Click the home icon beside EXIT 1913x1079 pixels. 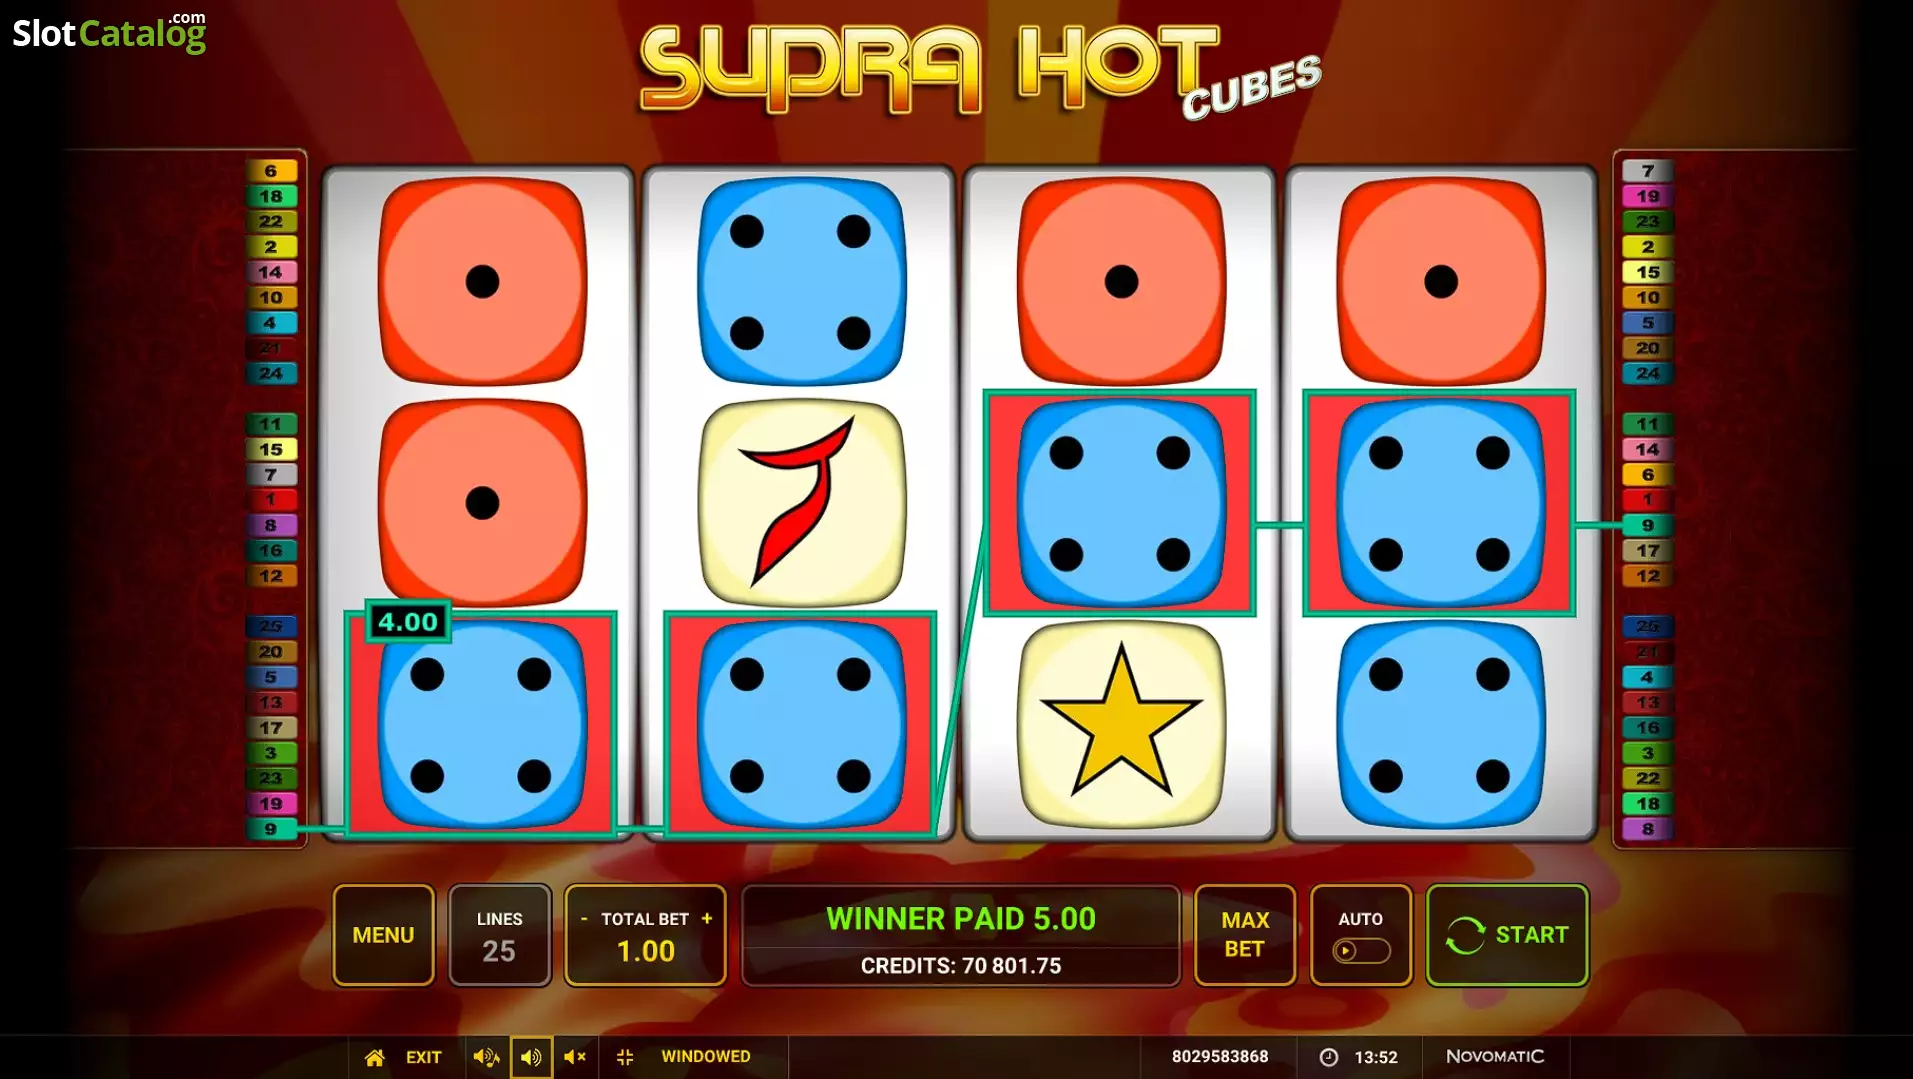click(x=374, y=1057)
